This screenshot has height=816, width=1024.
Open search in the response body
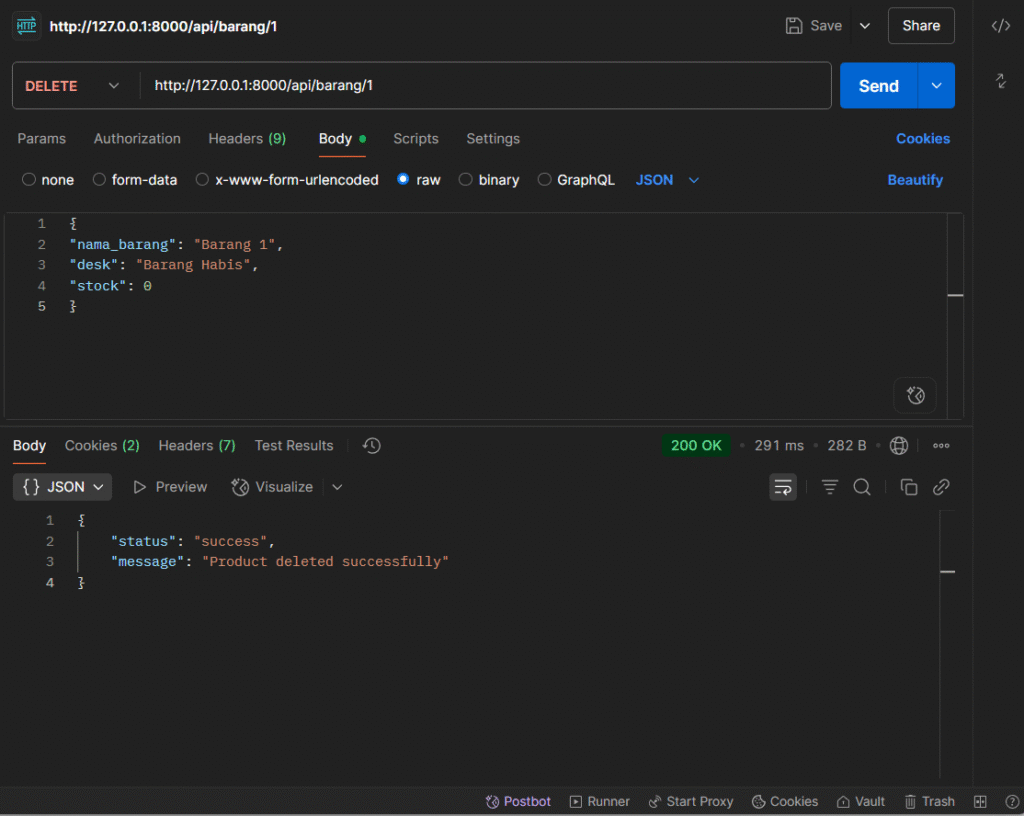tap(861, 487)
